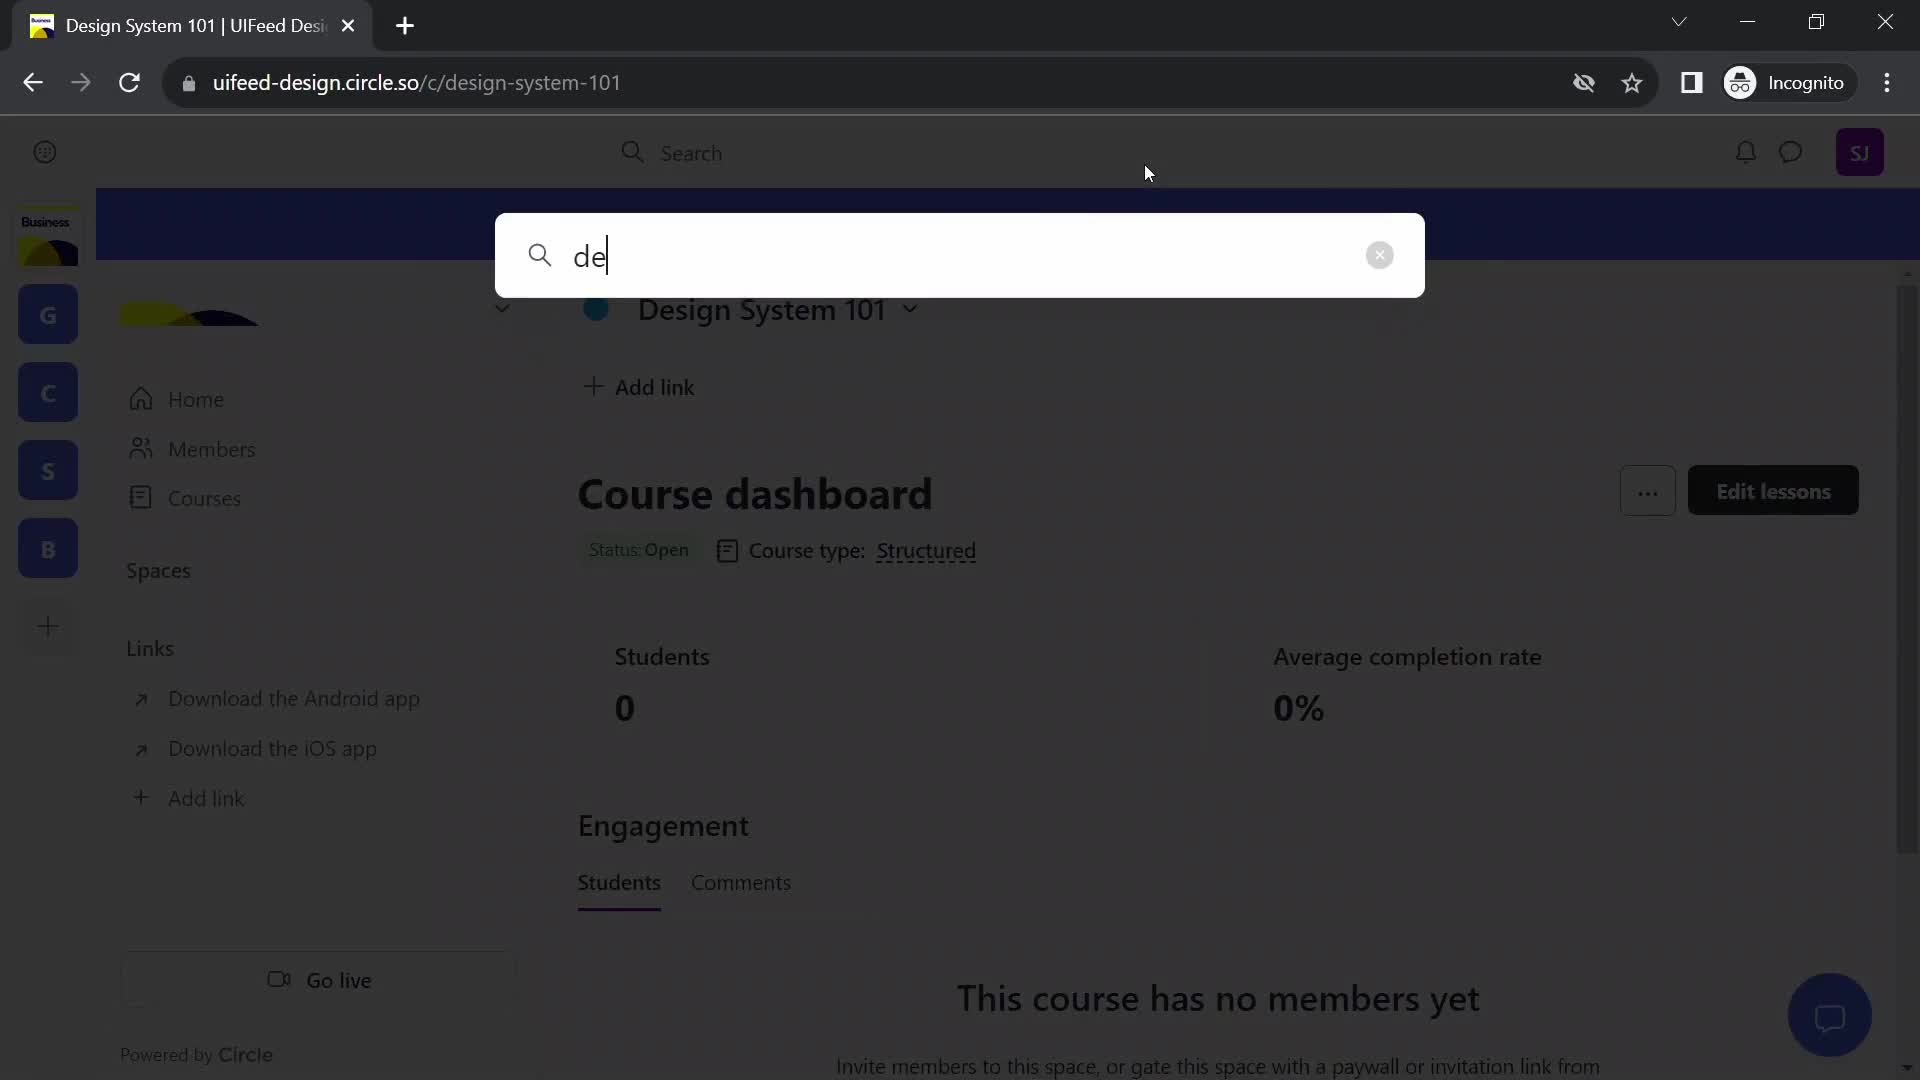The width and height of the screenshot is (1920, 1080).
Task: Select the Students engagement tab
Action: click(619, 883)
